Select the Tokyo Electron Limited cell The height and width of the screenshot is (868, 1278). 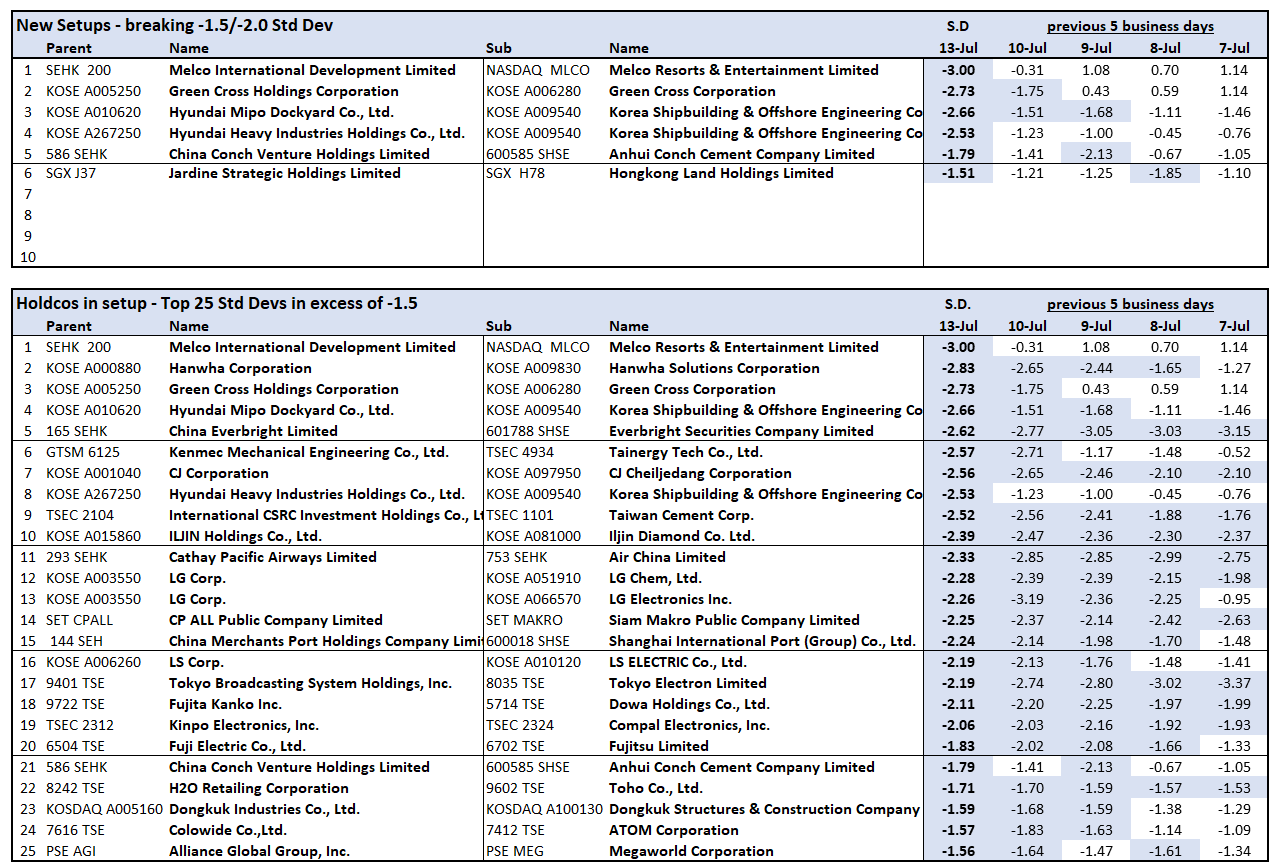(687, 683)
